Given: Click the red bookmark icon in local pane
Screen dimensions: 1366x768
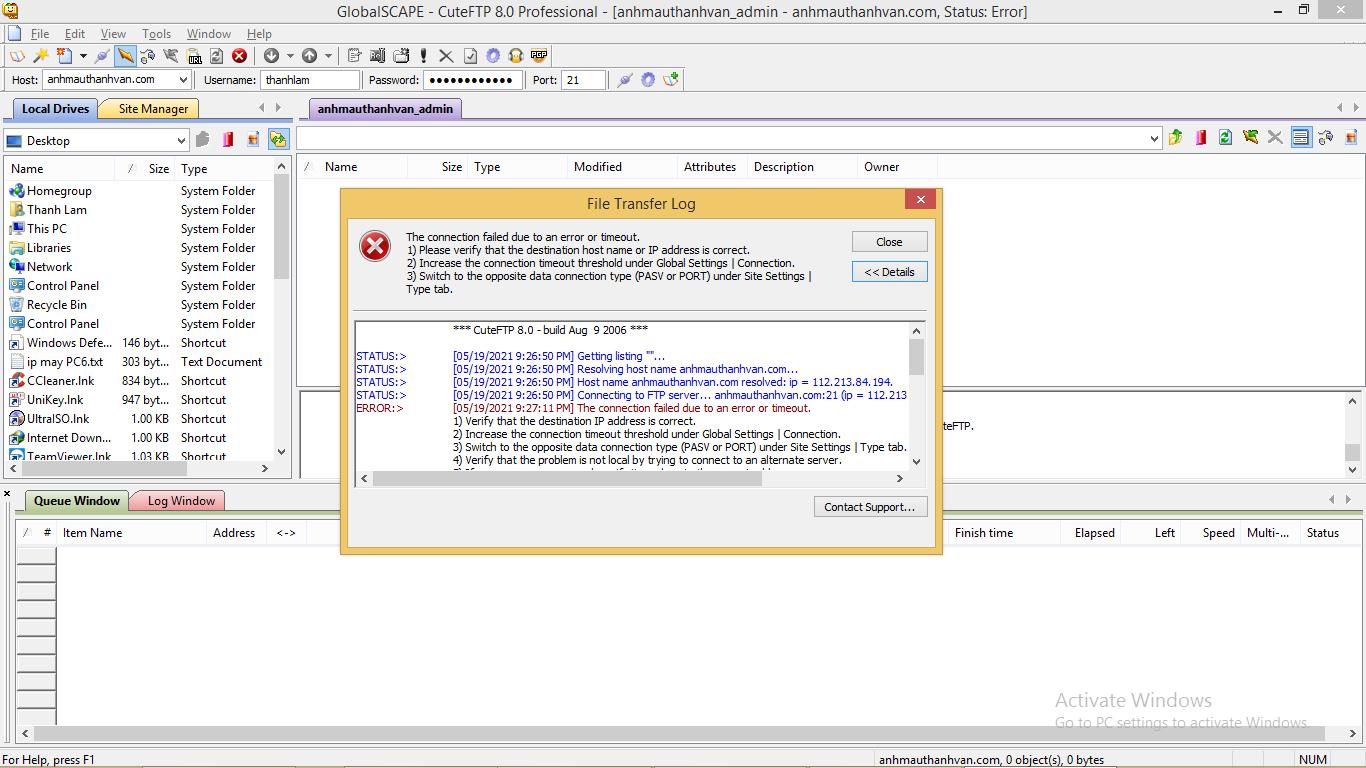Looking at the screenshot, I should [228, 140].
